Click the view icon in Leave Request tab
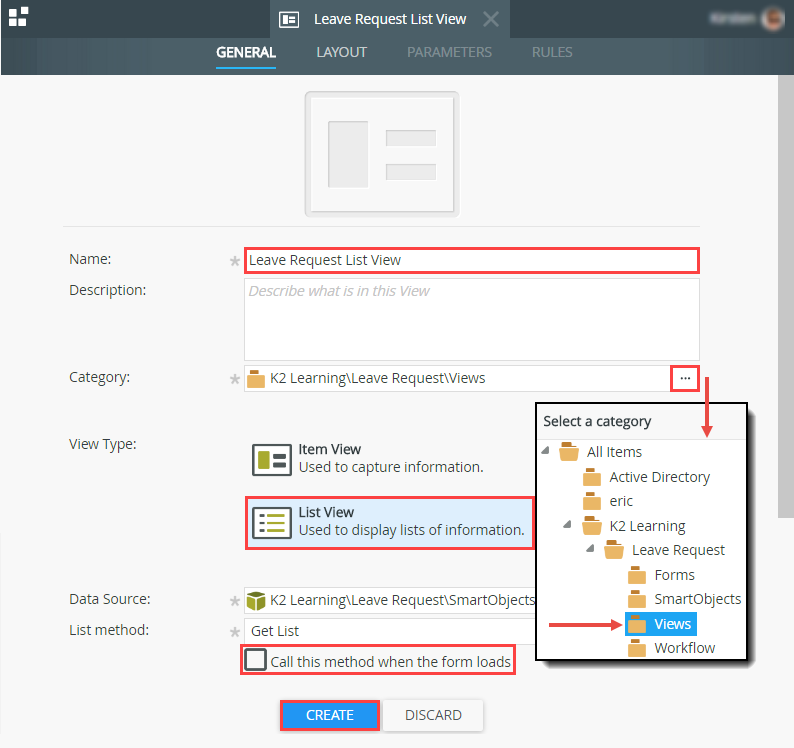This screenshot has width=794, height=748. 289,19
